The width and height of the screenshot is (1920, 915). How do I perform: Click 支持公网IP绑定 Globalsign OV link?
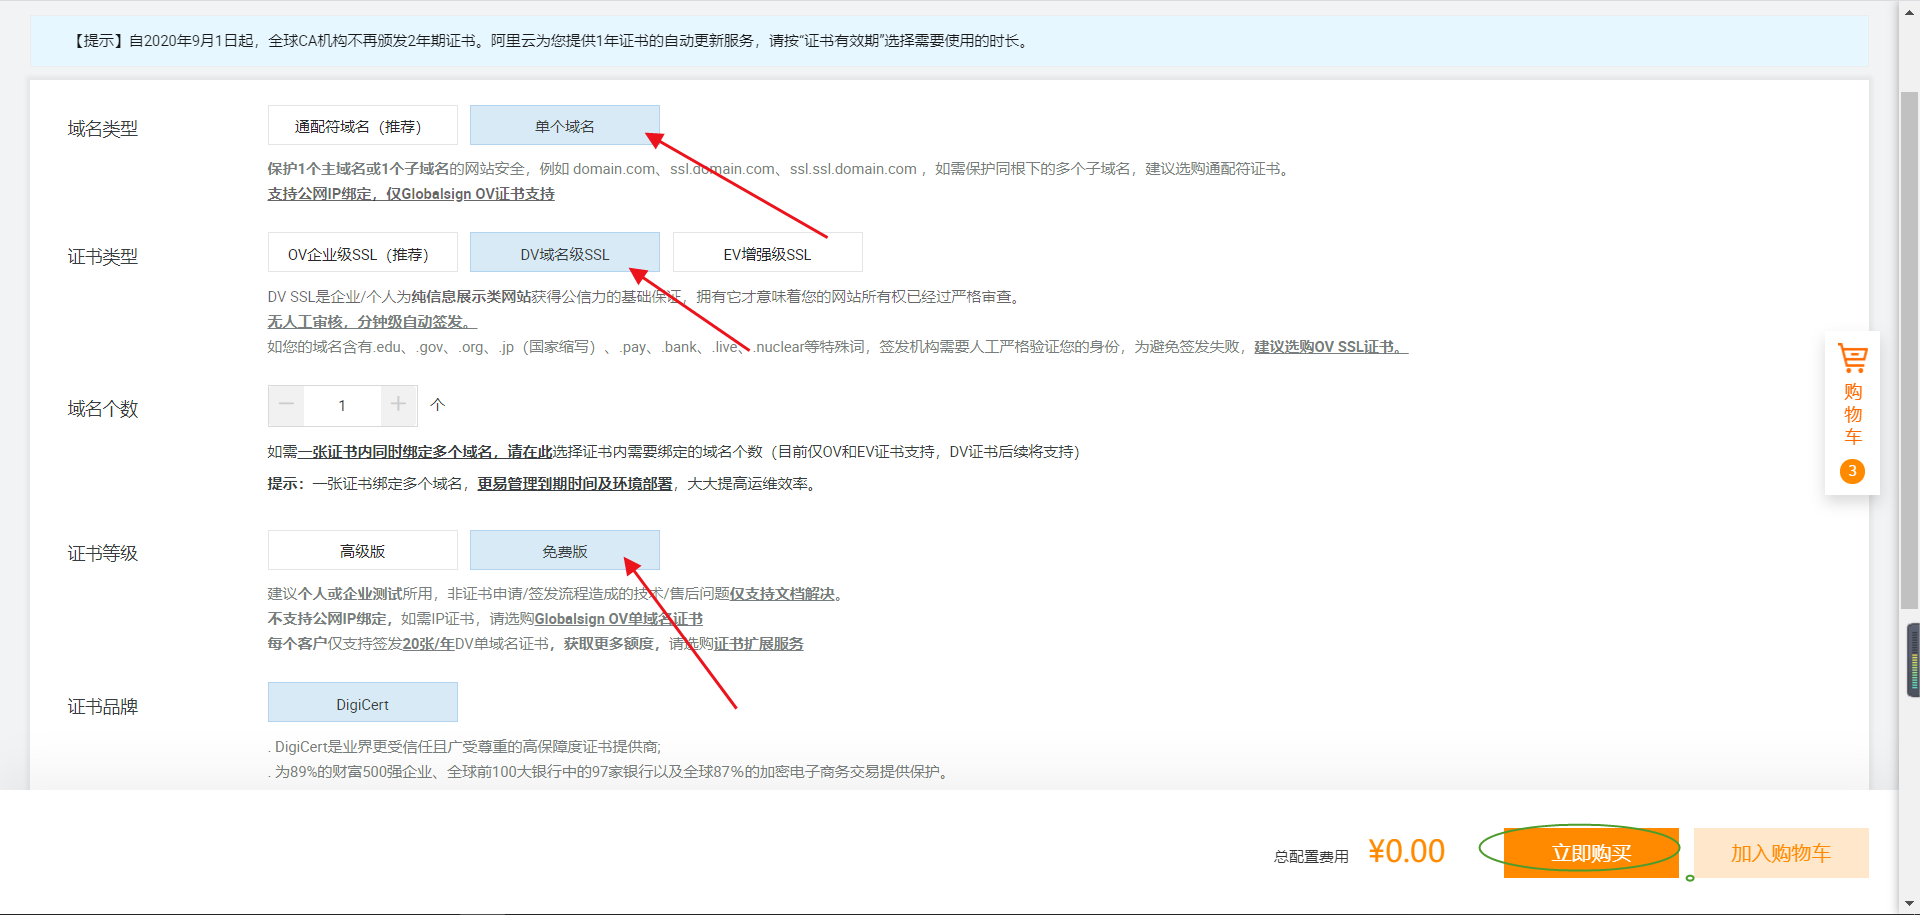tap(410, 194)
